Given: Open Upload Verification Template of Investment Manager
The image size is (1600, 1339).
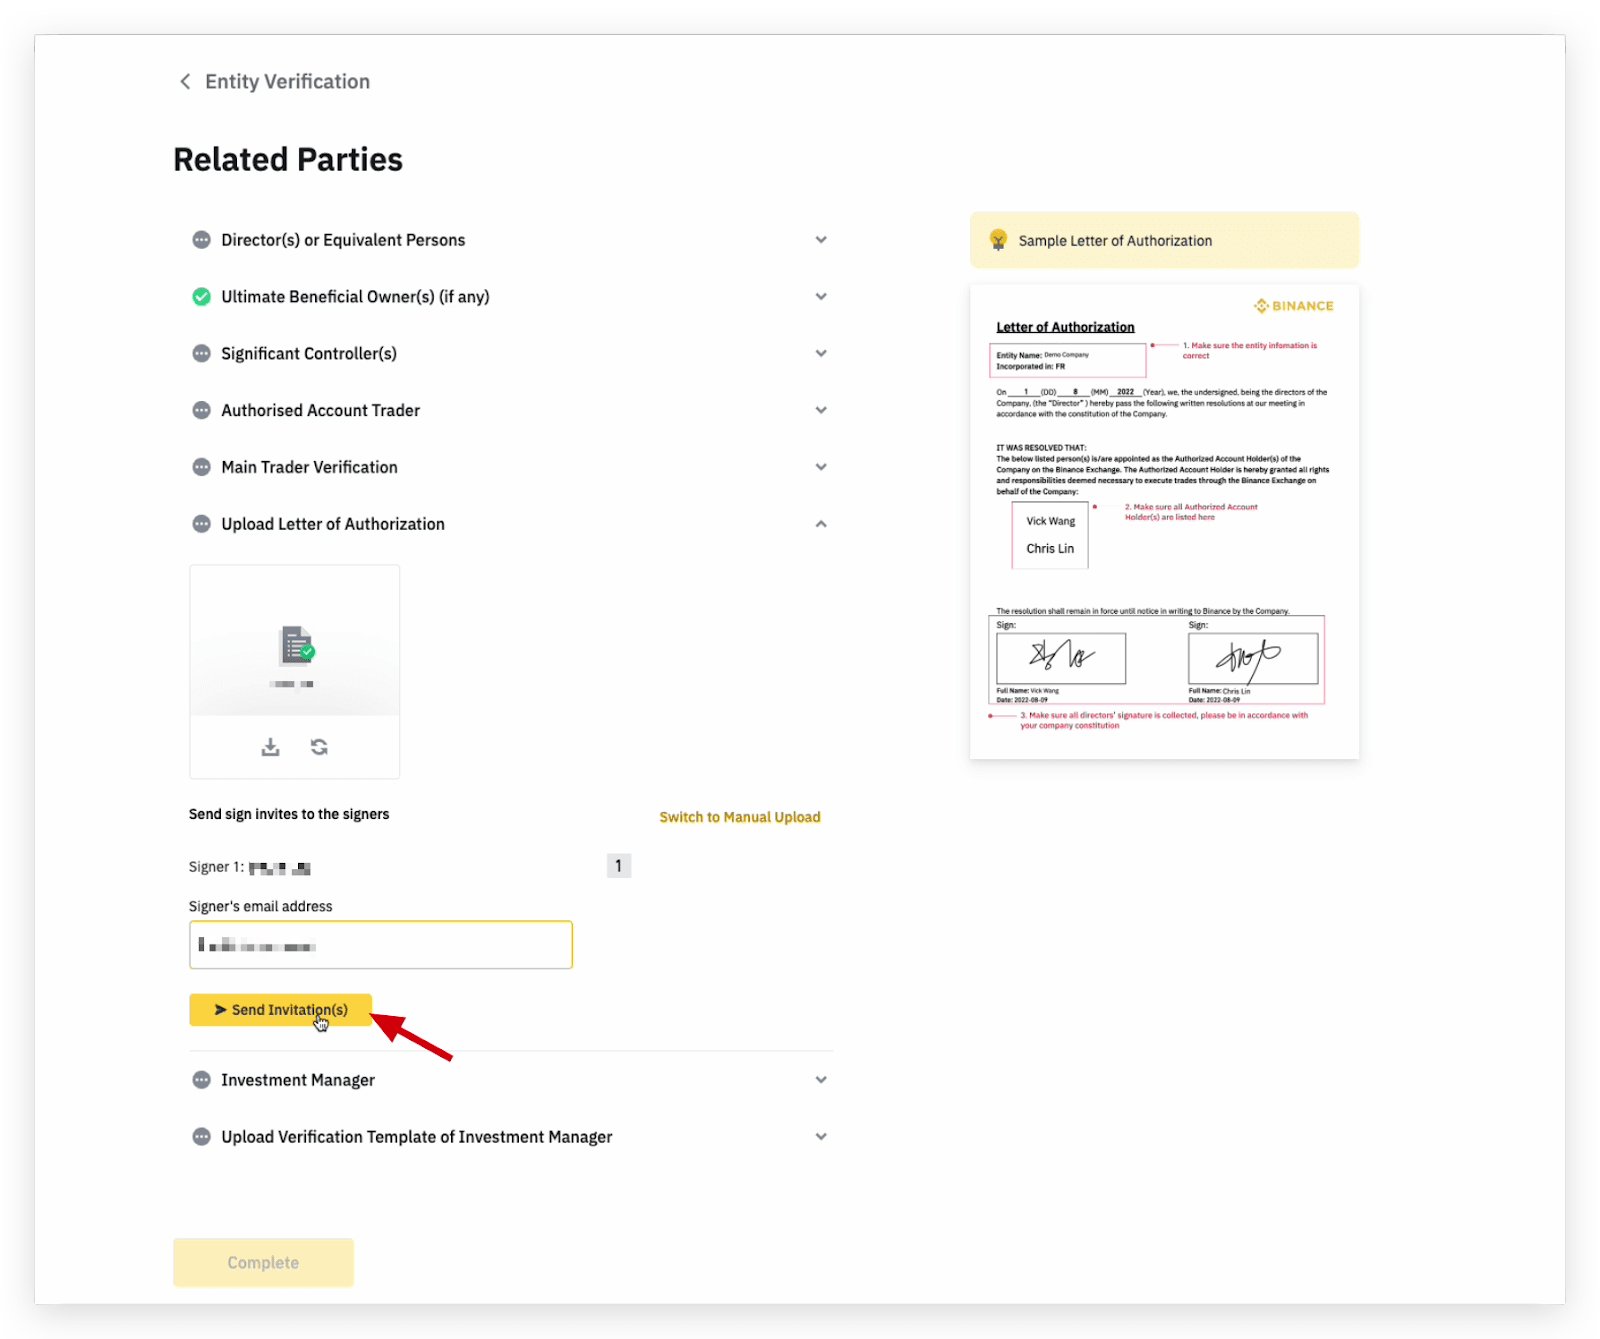Looking at the screenshot, I should [x=820, y=1137].
